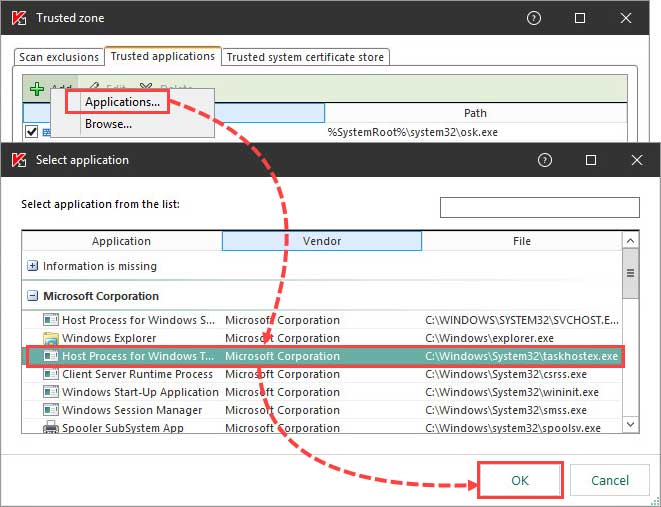Focus the application search field
661x507 pixels.
[540, 207]
